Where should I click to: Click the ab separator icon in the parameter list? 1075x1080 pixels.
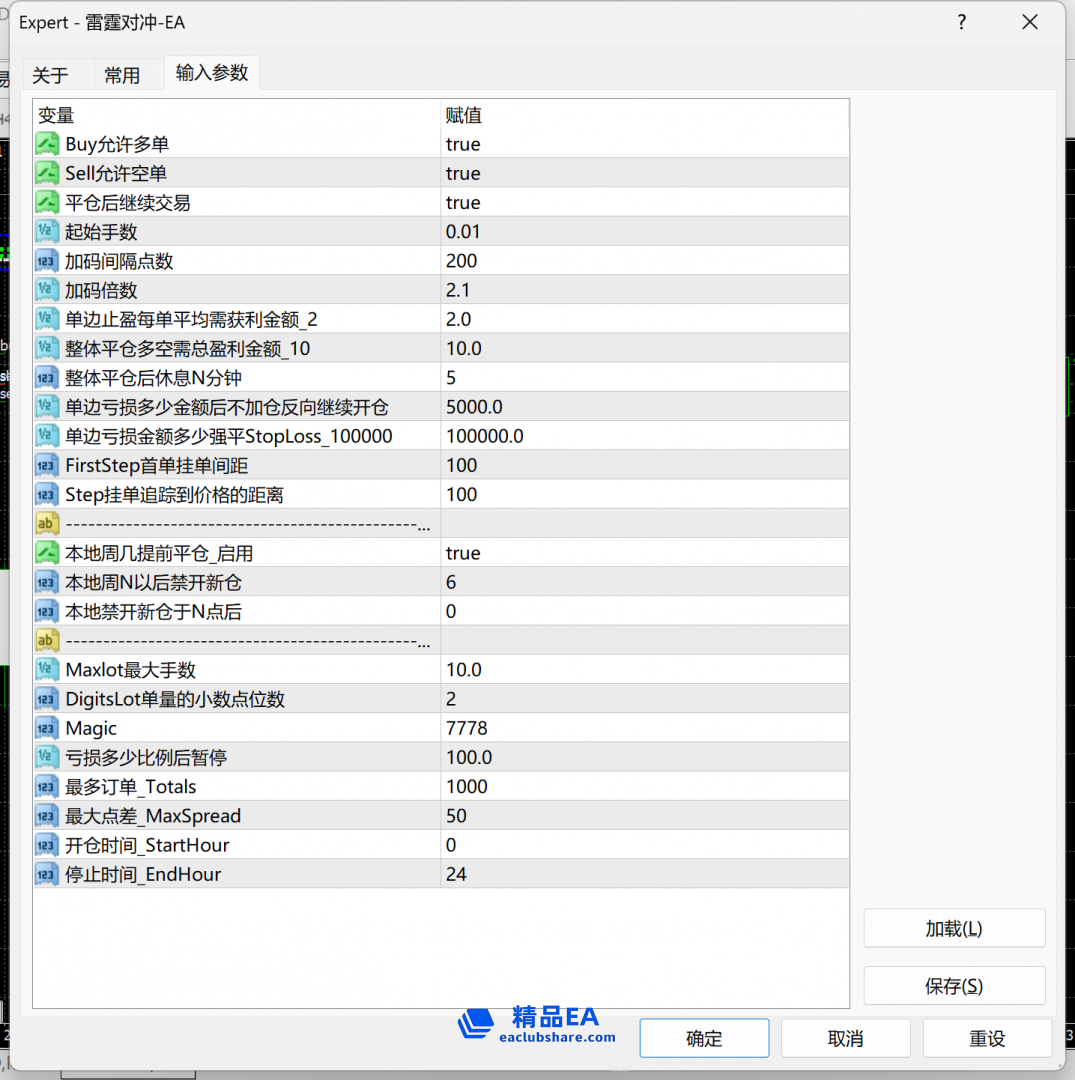pyautogui.click(x=46, y=523)
